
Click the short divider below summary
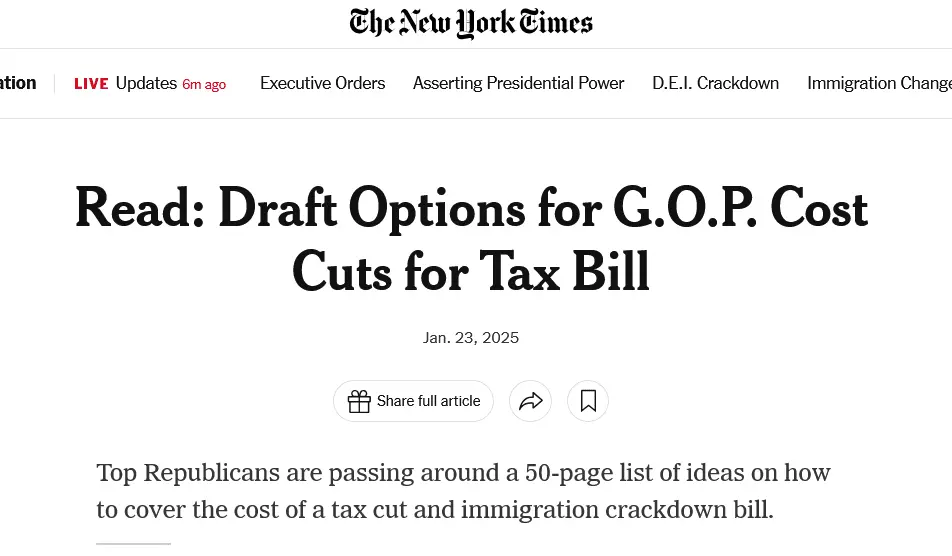(x=133, y=544)
